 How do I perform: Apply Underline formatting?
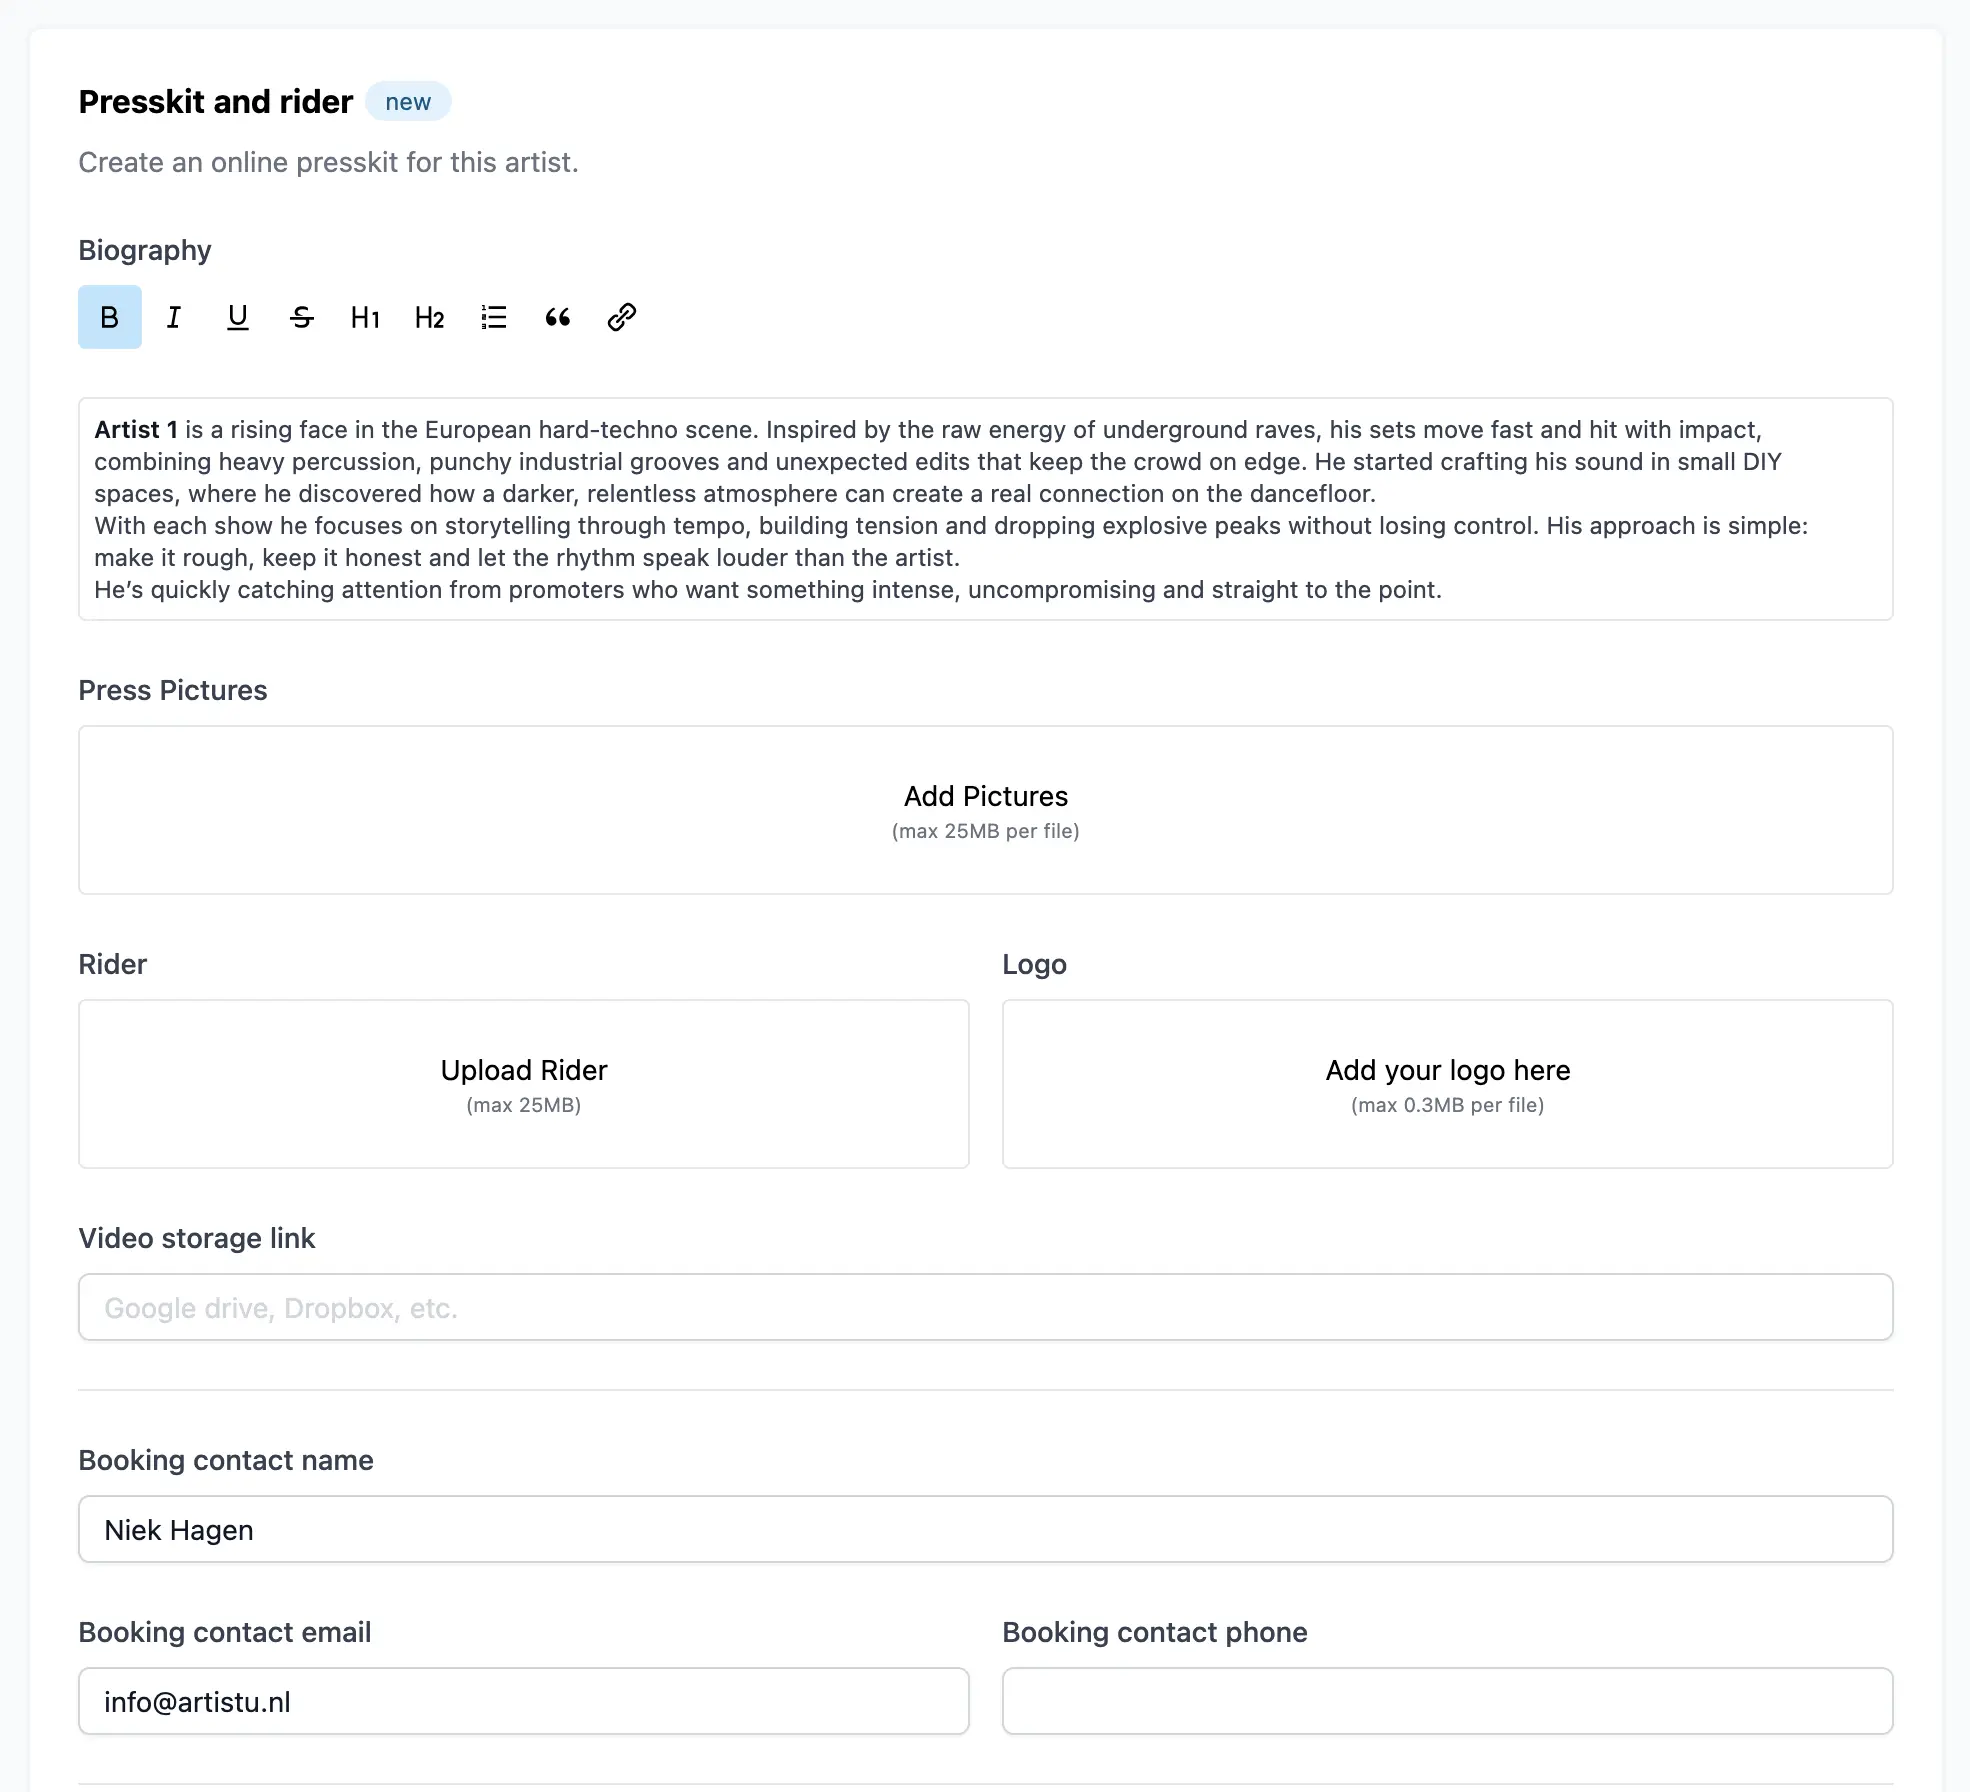238,317
